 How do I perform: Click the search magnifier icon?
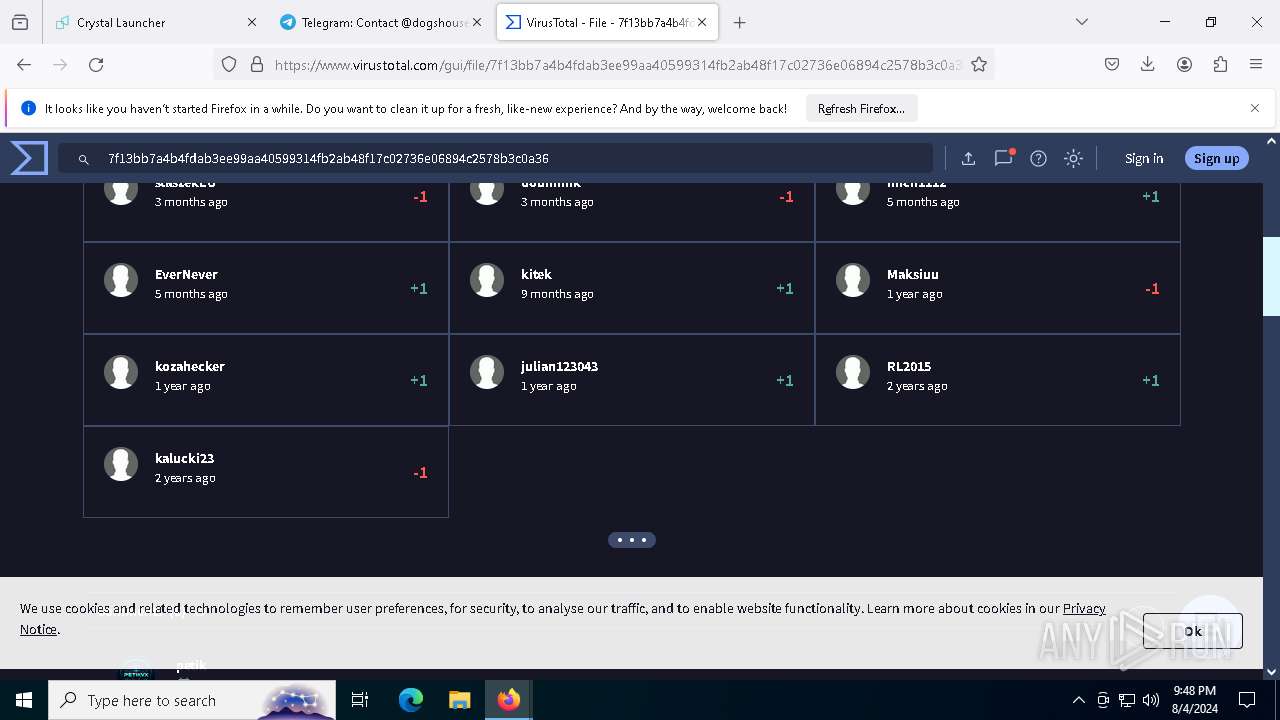pyautogui.click(x=84, y=159)
